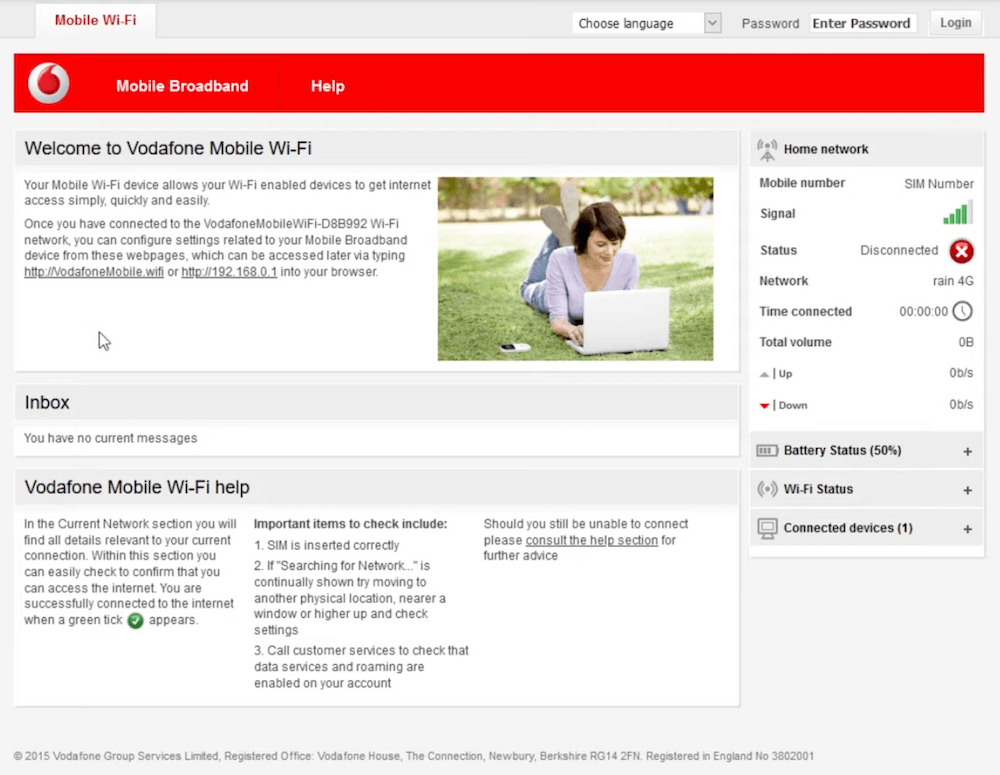Follow the consult the help section link
The image size is (1000, 775).
pyautogui.click(x=591, y=540)
